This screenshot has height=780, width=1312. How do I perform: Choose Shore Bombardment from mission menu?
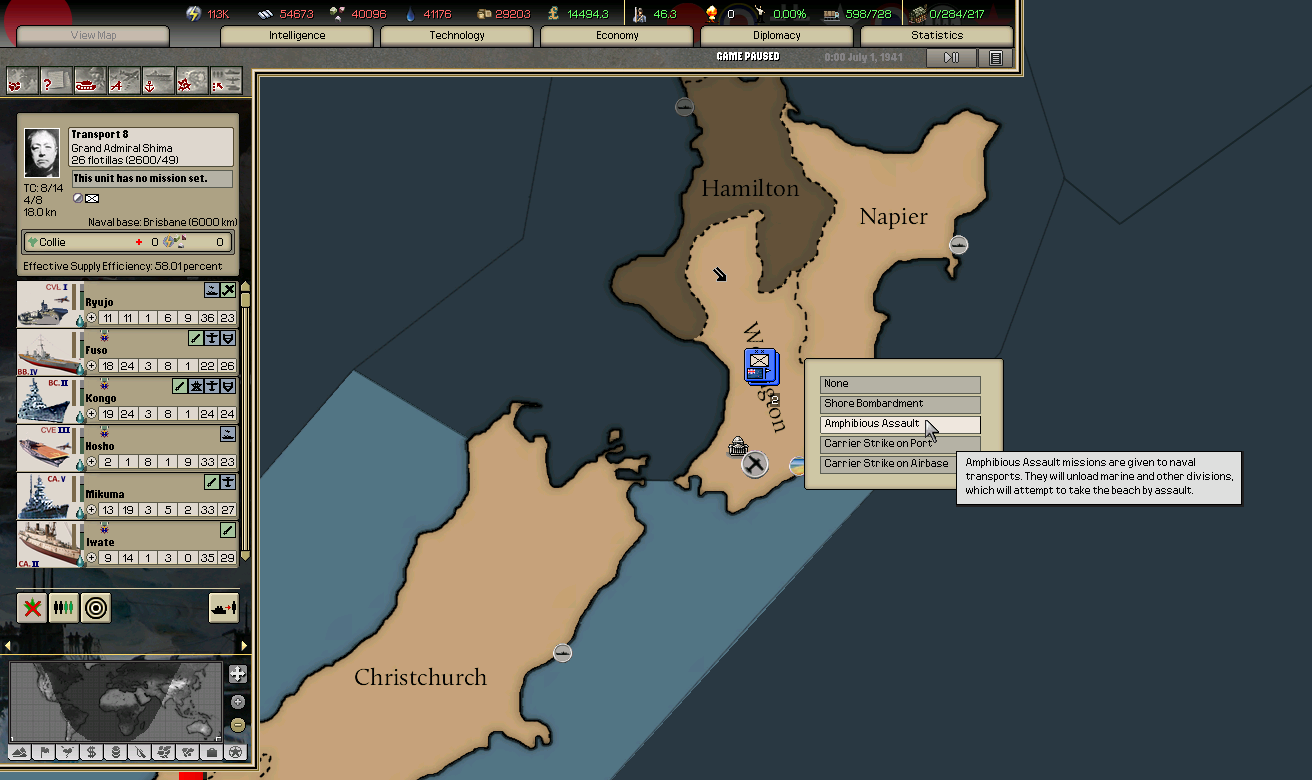click(899, 404)
